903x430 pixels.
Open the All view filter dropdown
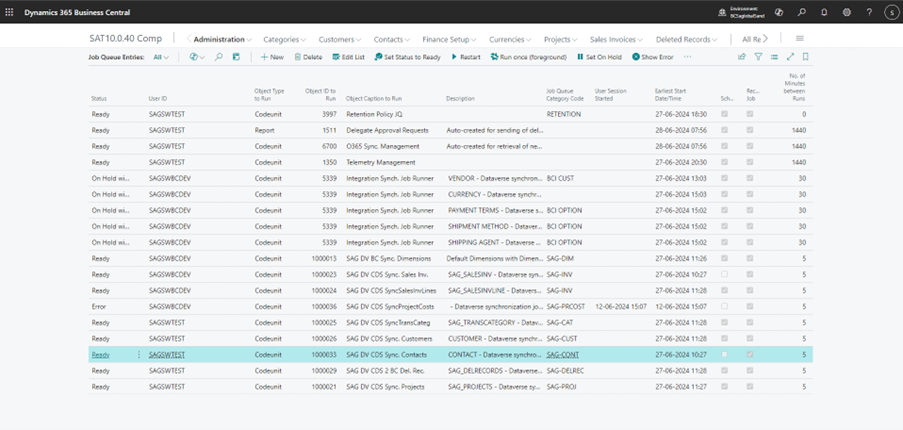point(161,57)
